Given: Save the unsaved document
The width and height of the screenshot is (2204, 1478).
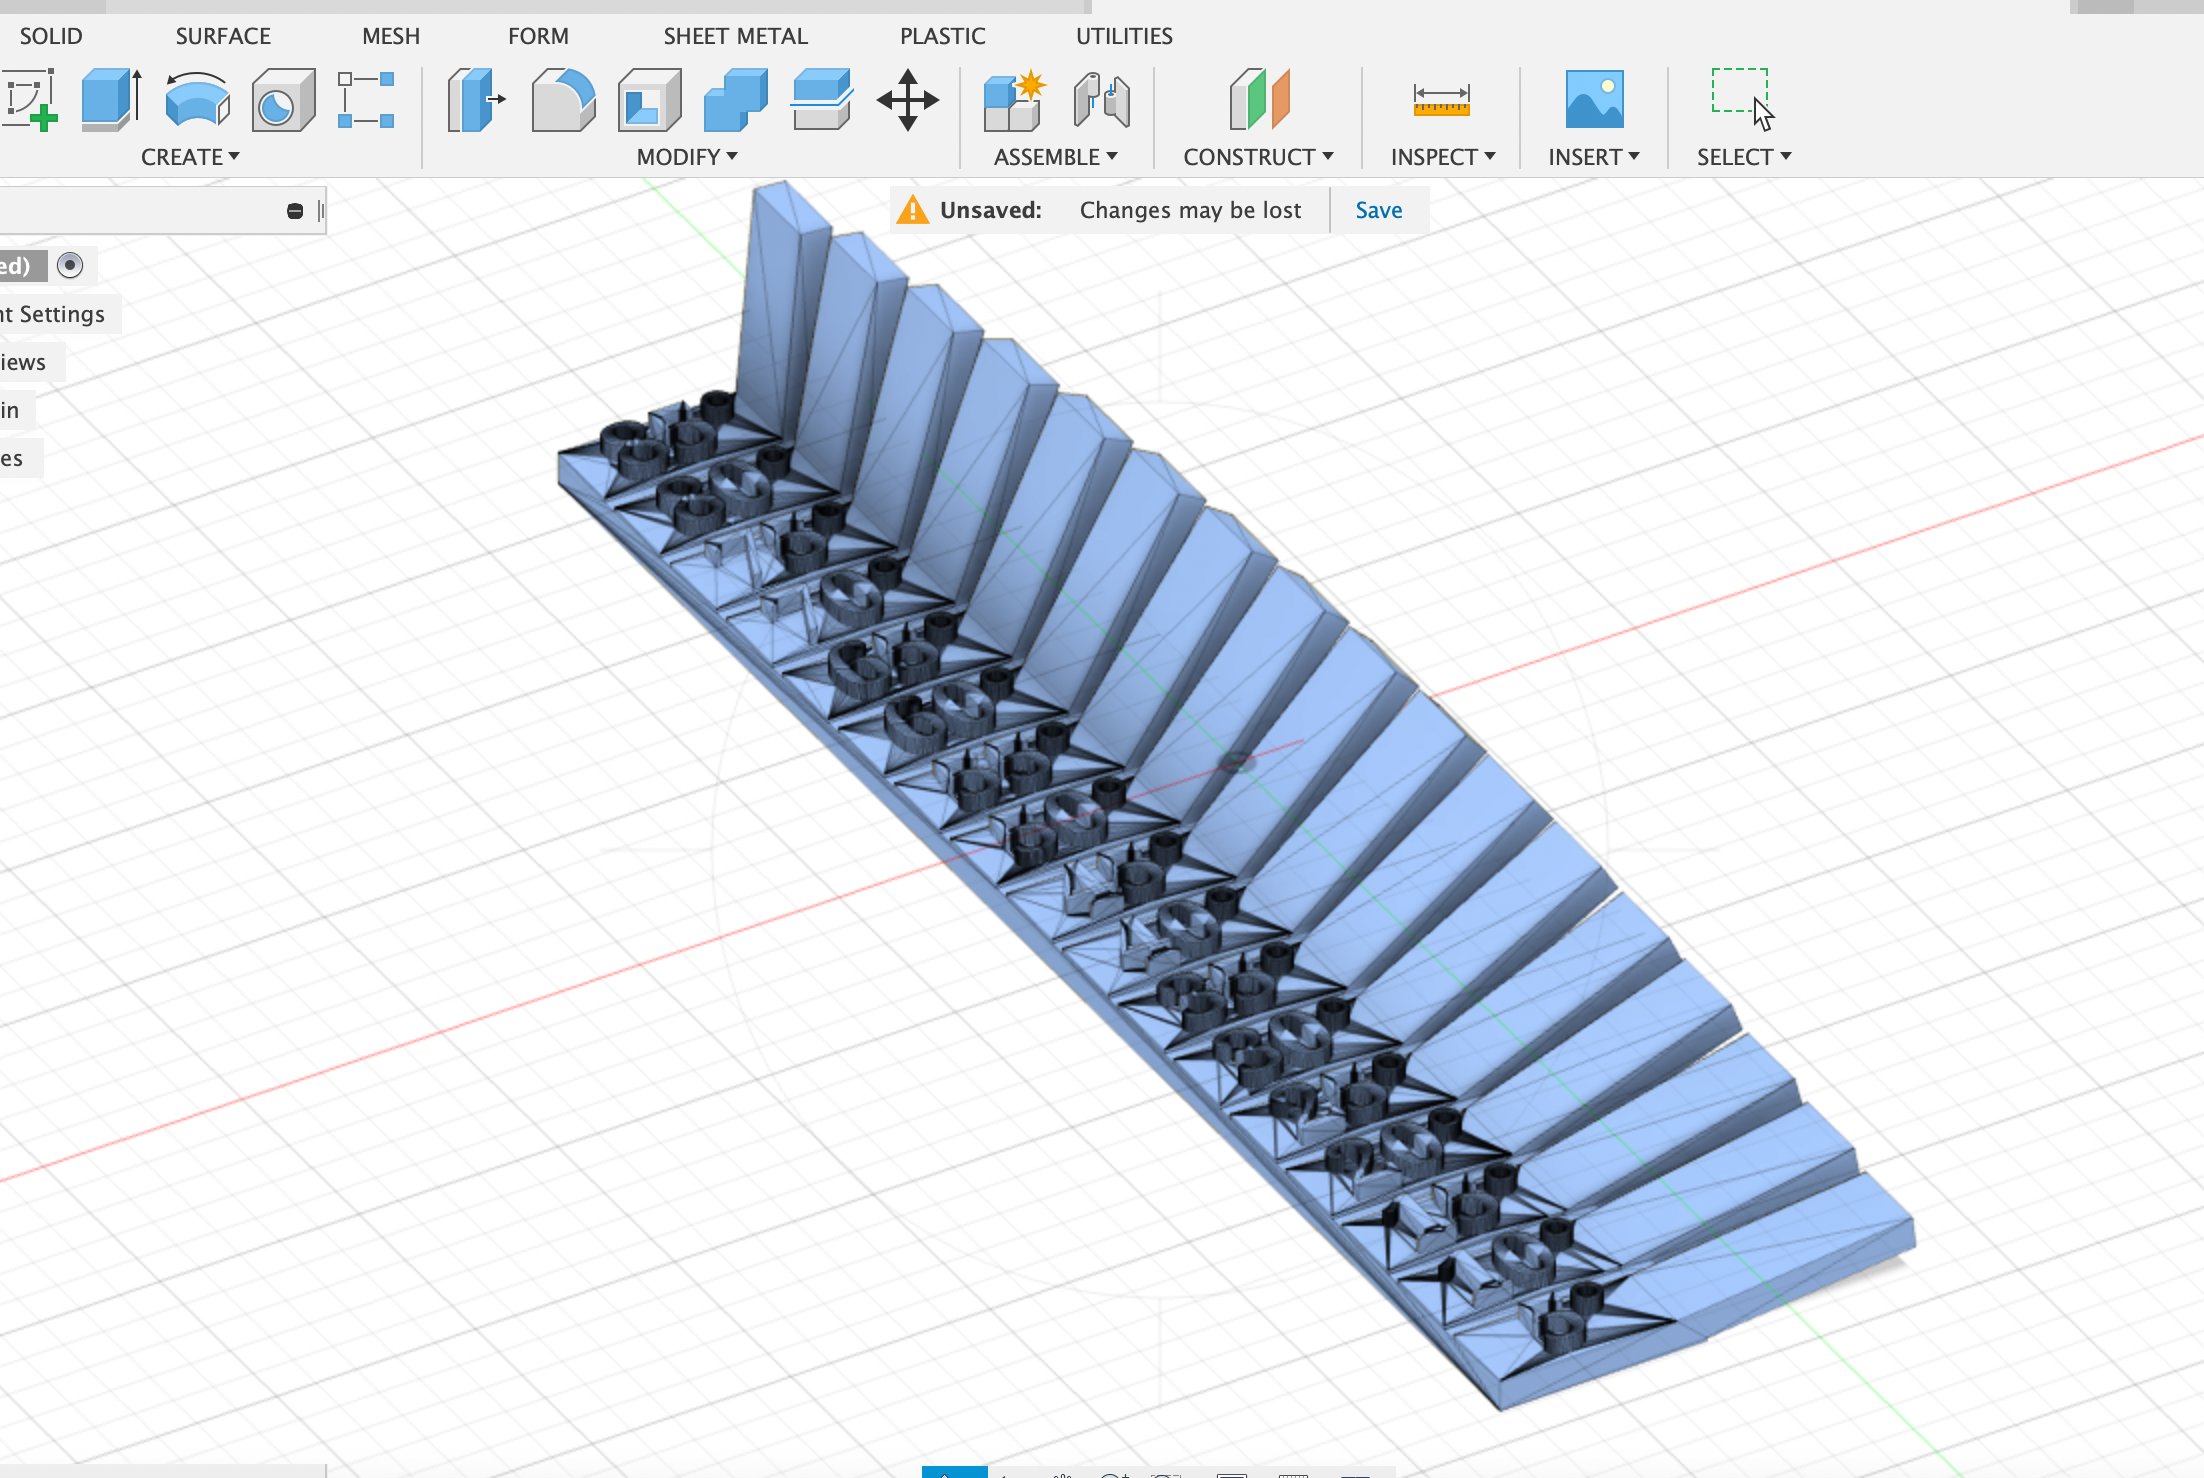Looking at the screenshot, I should click(1378, 209).
